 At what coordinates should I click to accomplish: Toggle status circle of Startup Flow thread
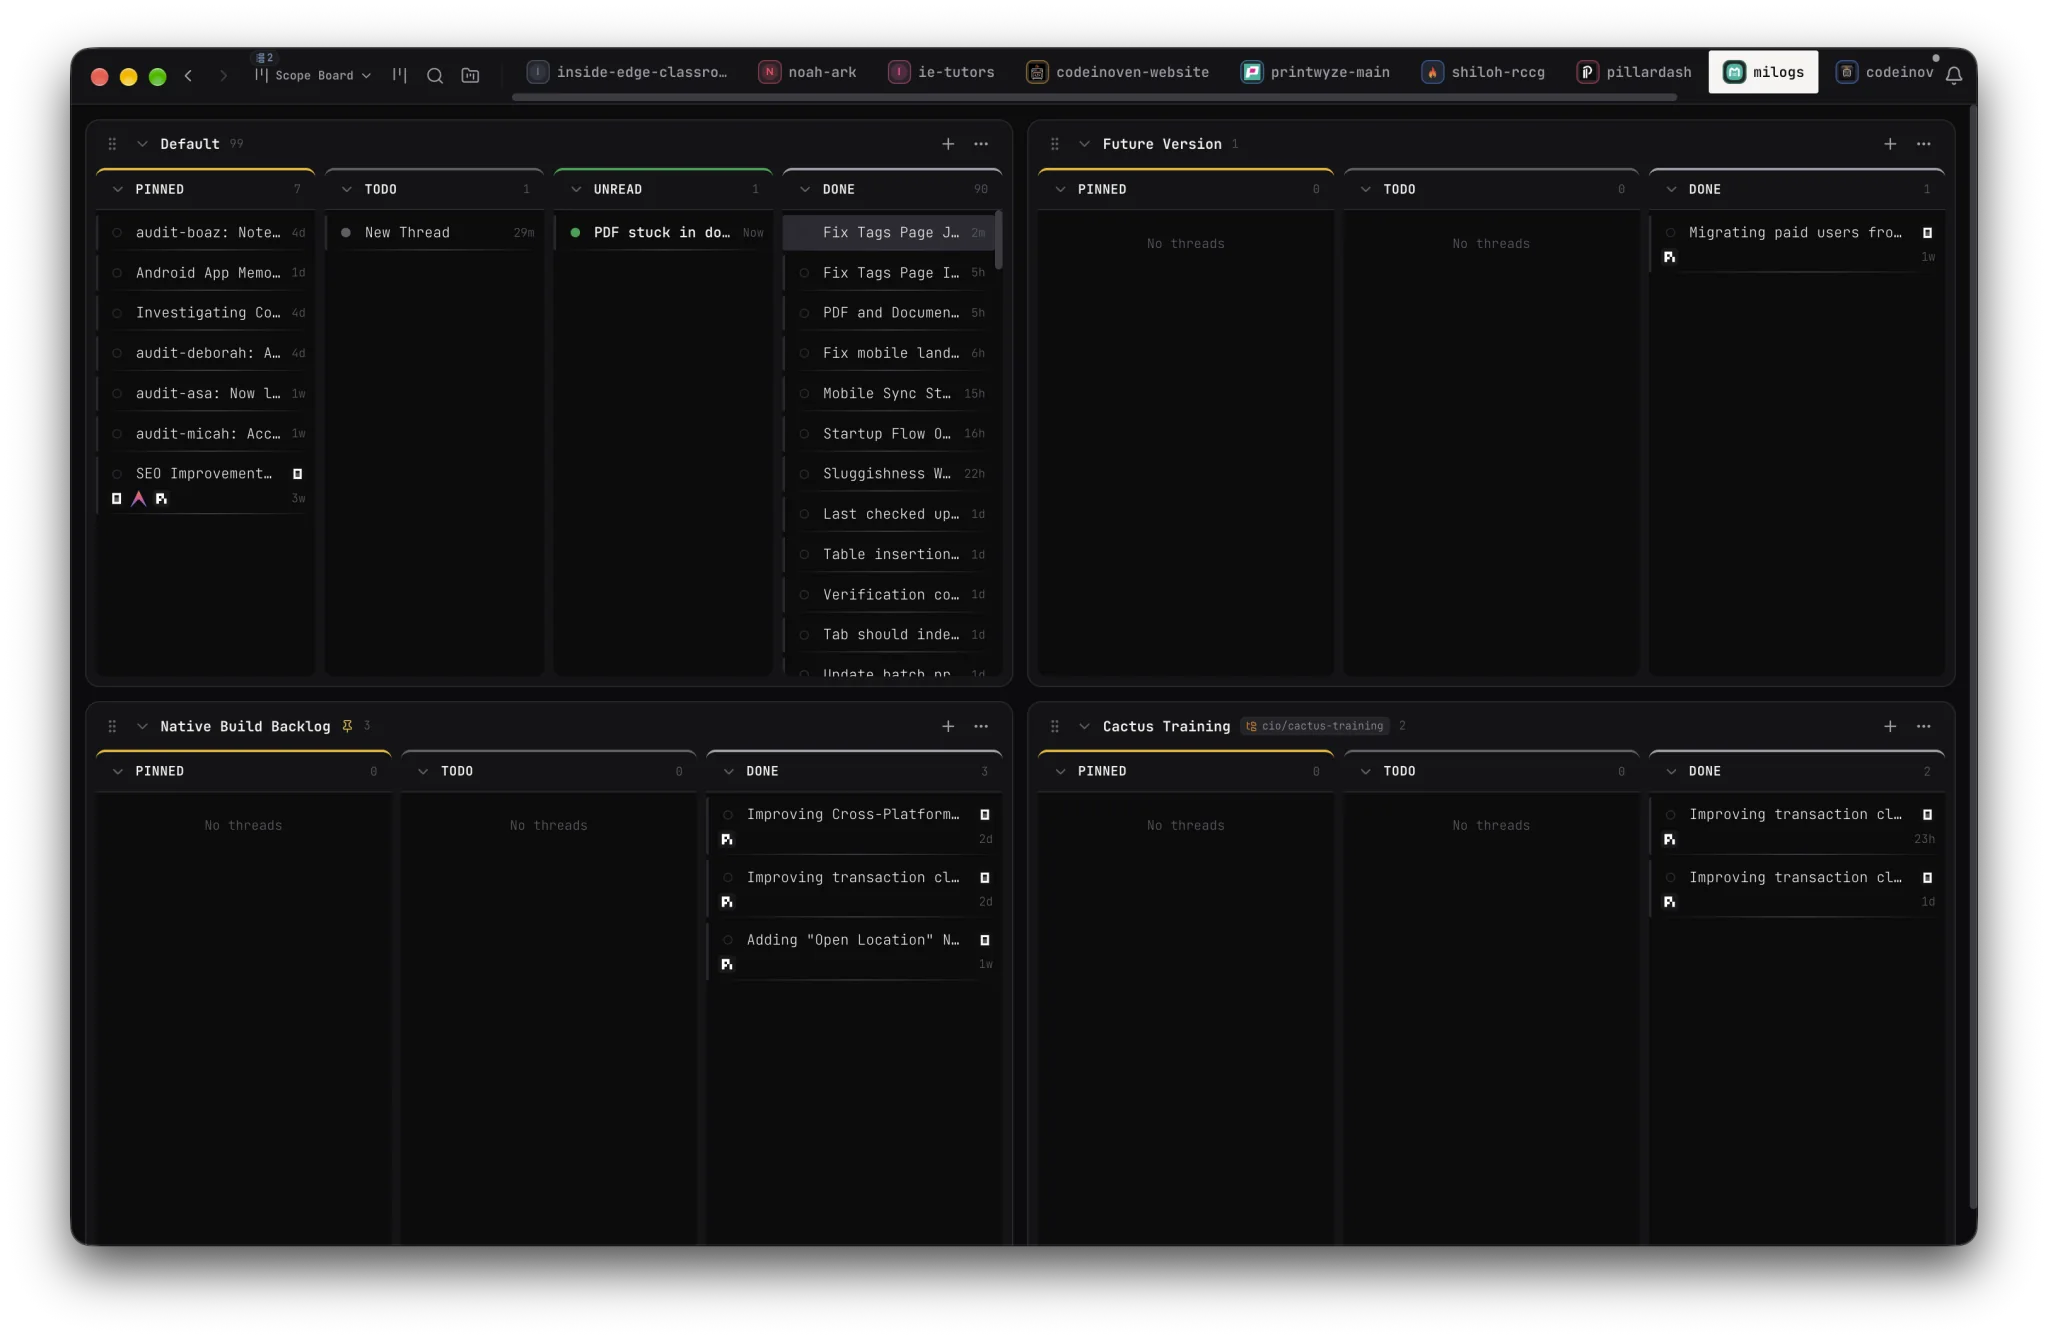point(804,434)
